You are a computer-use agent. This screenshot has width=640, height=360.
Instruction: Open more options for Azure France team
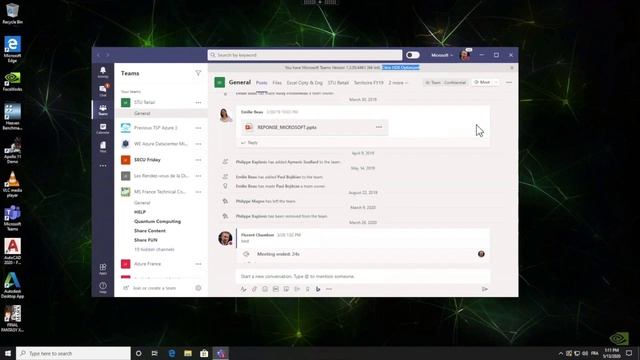tap(198, 264)
